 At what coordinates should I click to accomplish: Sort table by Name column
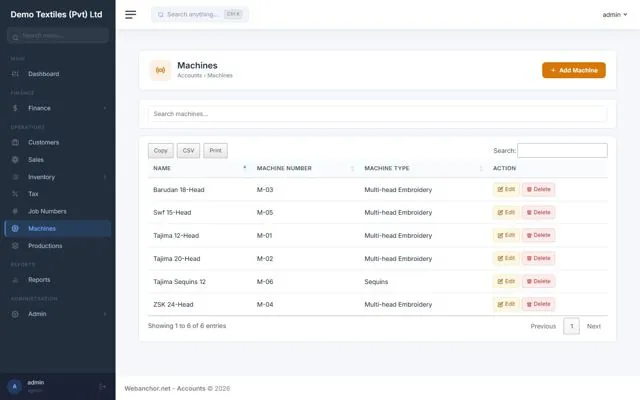point(199,168)
